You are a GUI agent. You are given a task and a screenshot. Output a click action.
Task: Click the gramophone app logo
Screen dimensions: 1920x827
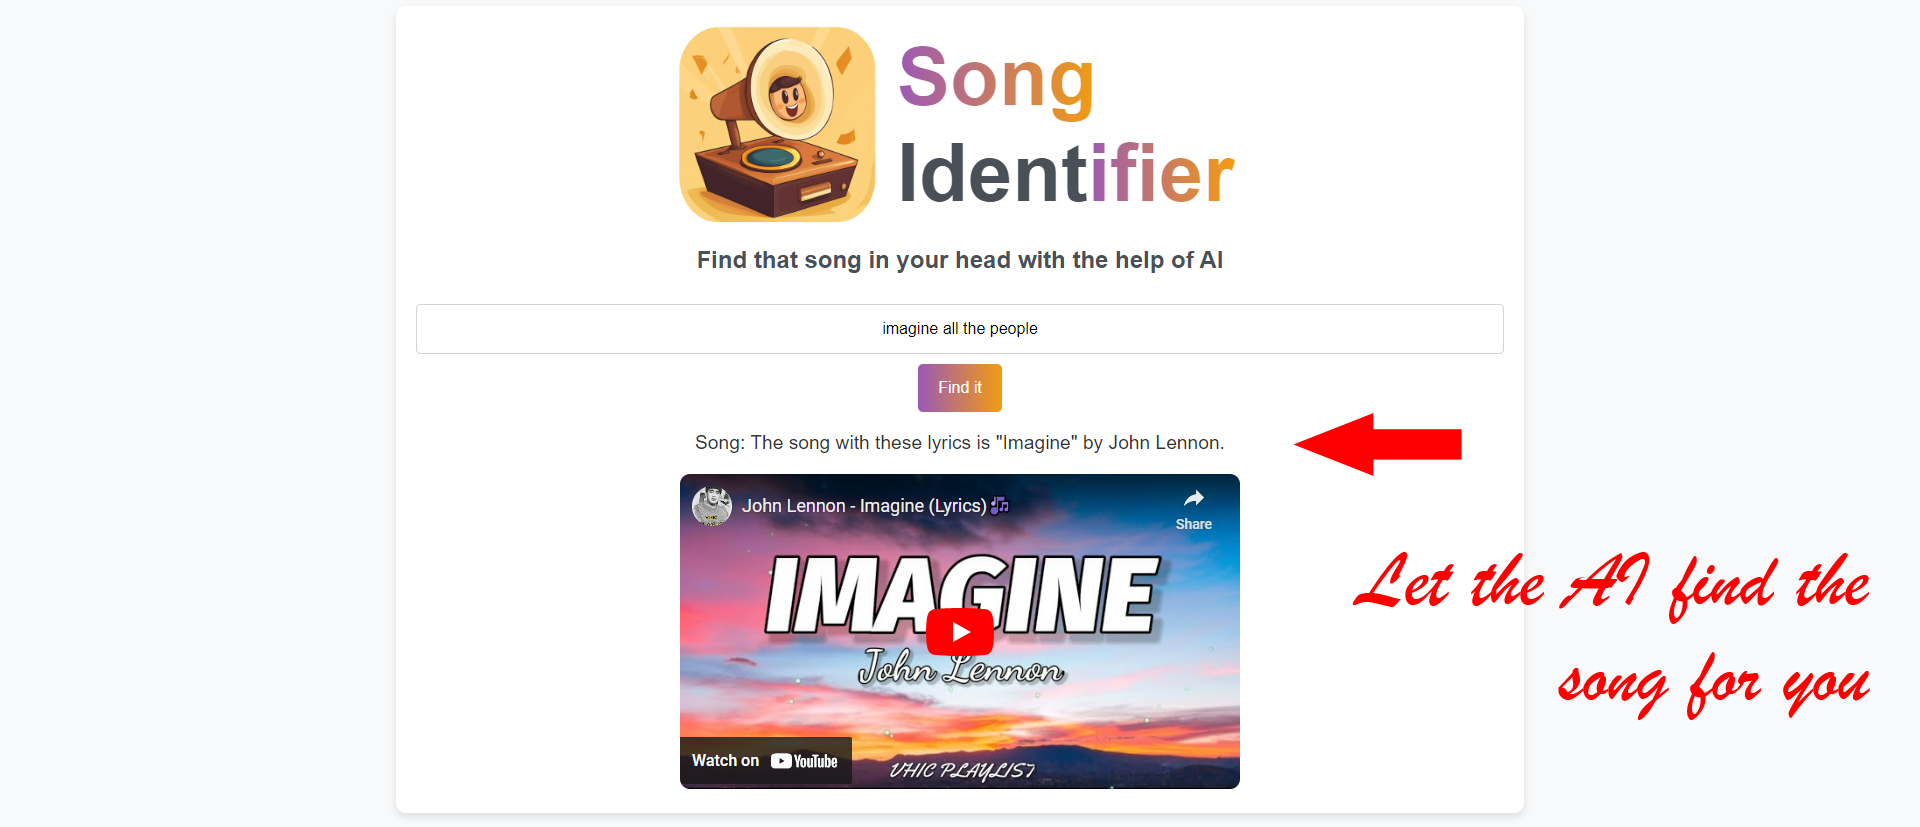click(777, 124)
